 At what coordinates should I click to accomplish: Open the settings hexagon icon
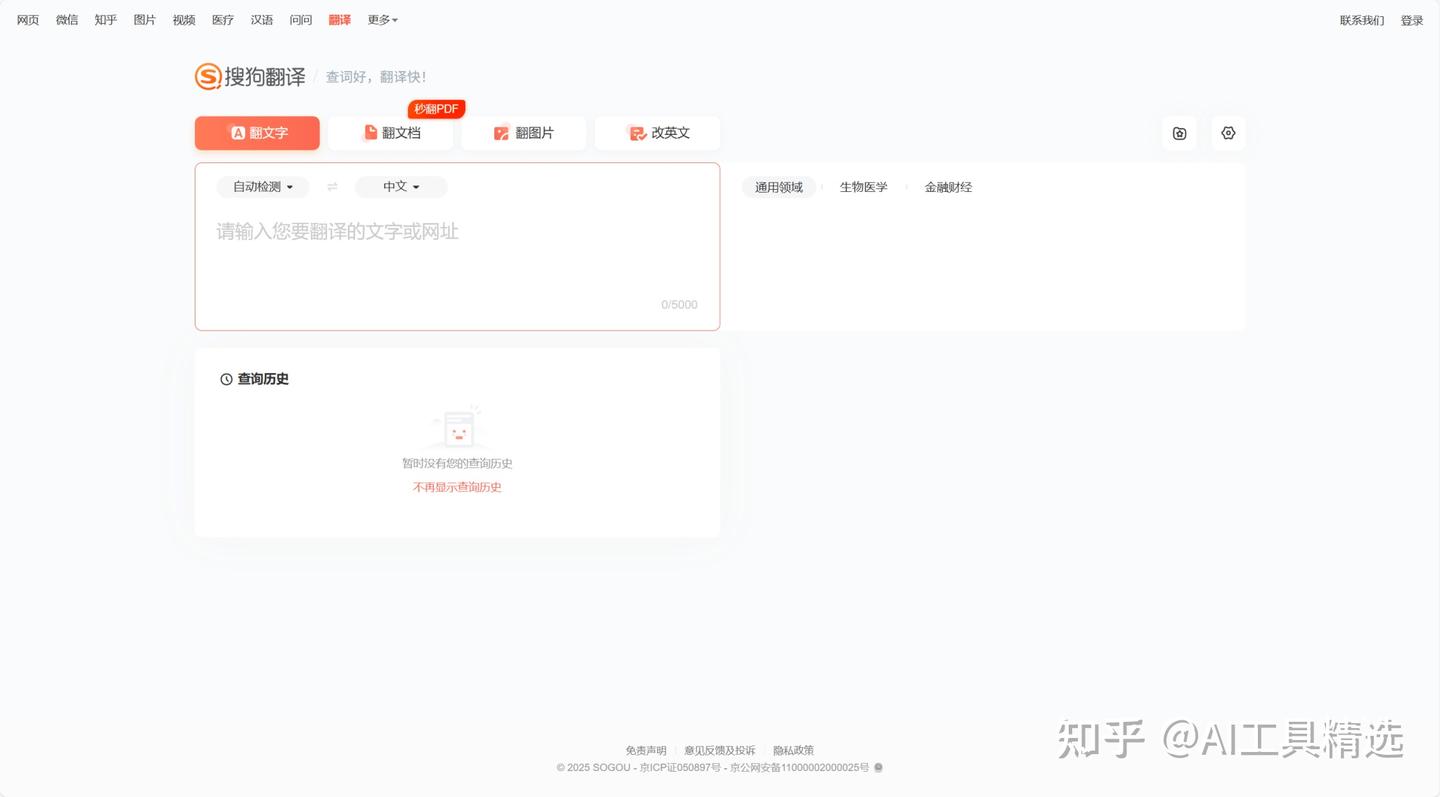click(x=1229, y=133)
